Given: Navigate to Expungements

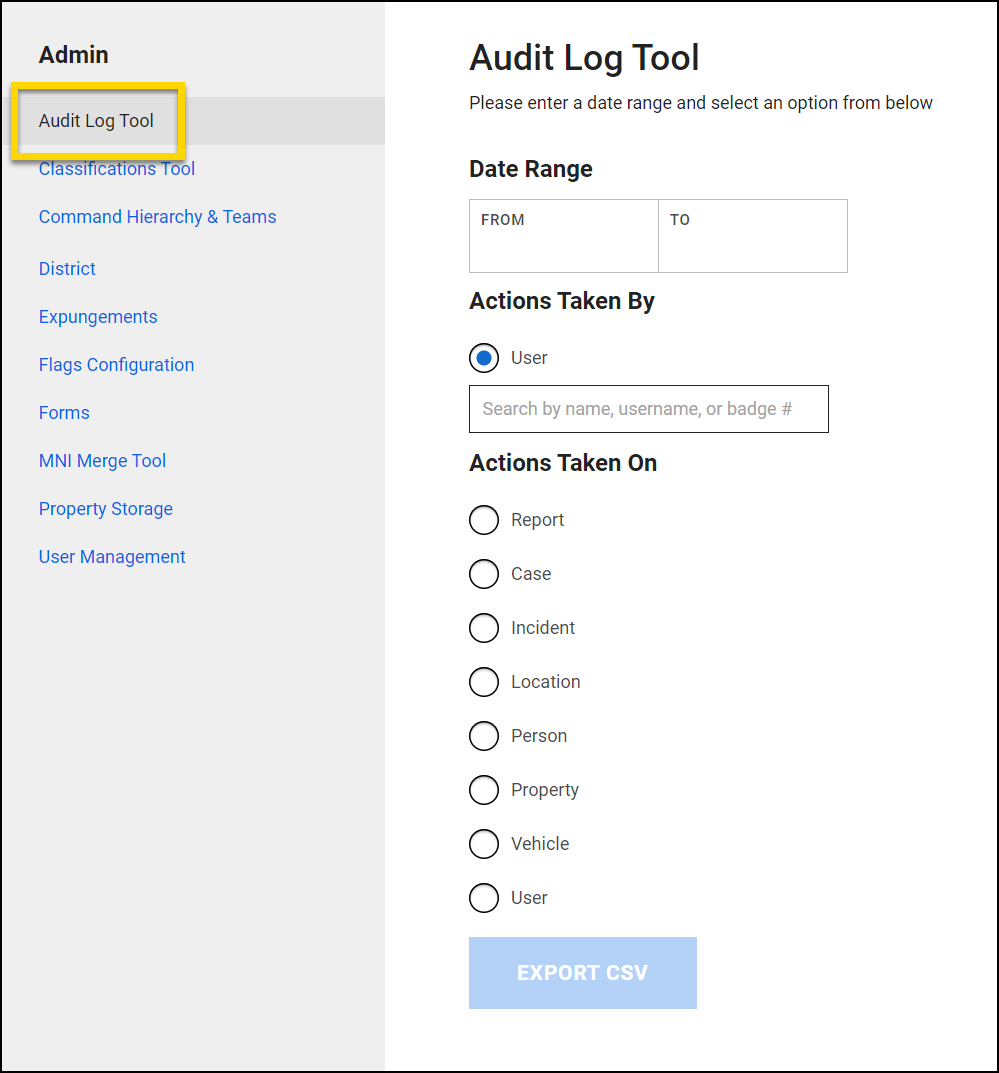Looking at the screenshot, I should point(98,317).
